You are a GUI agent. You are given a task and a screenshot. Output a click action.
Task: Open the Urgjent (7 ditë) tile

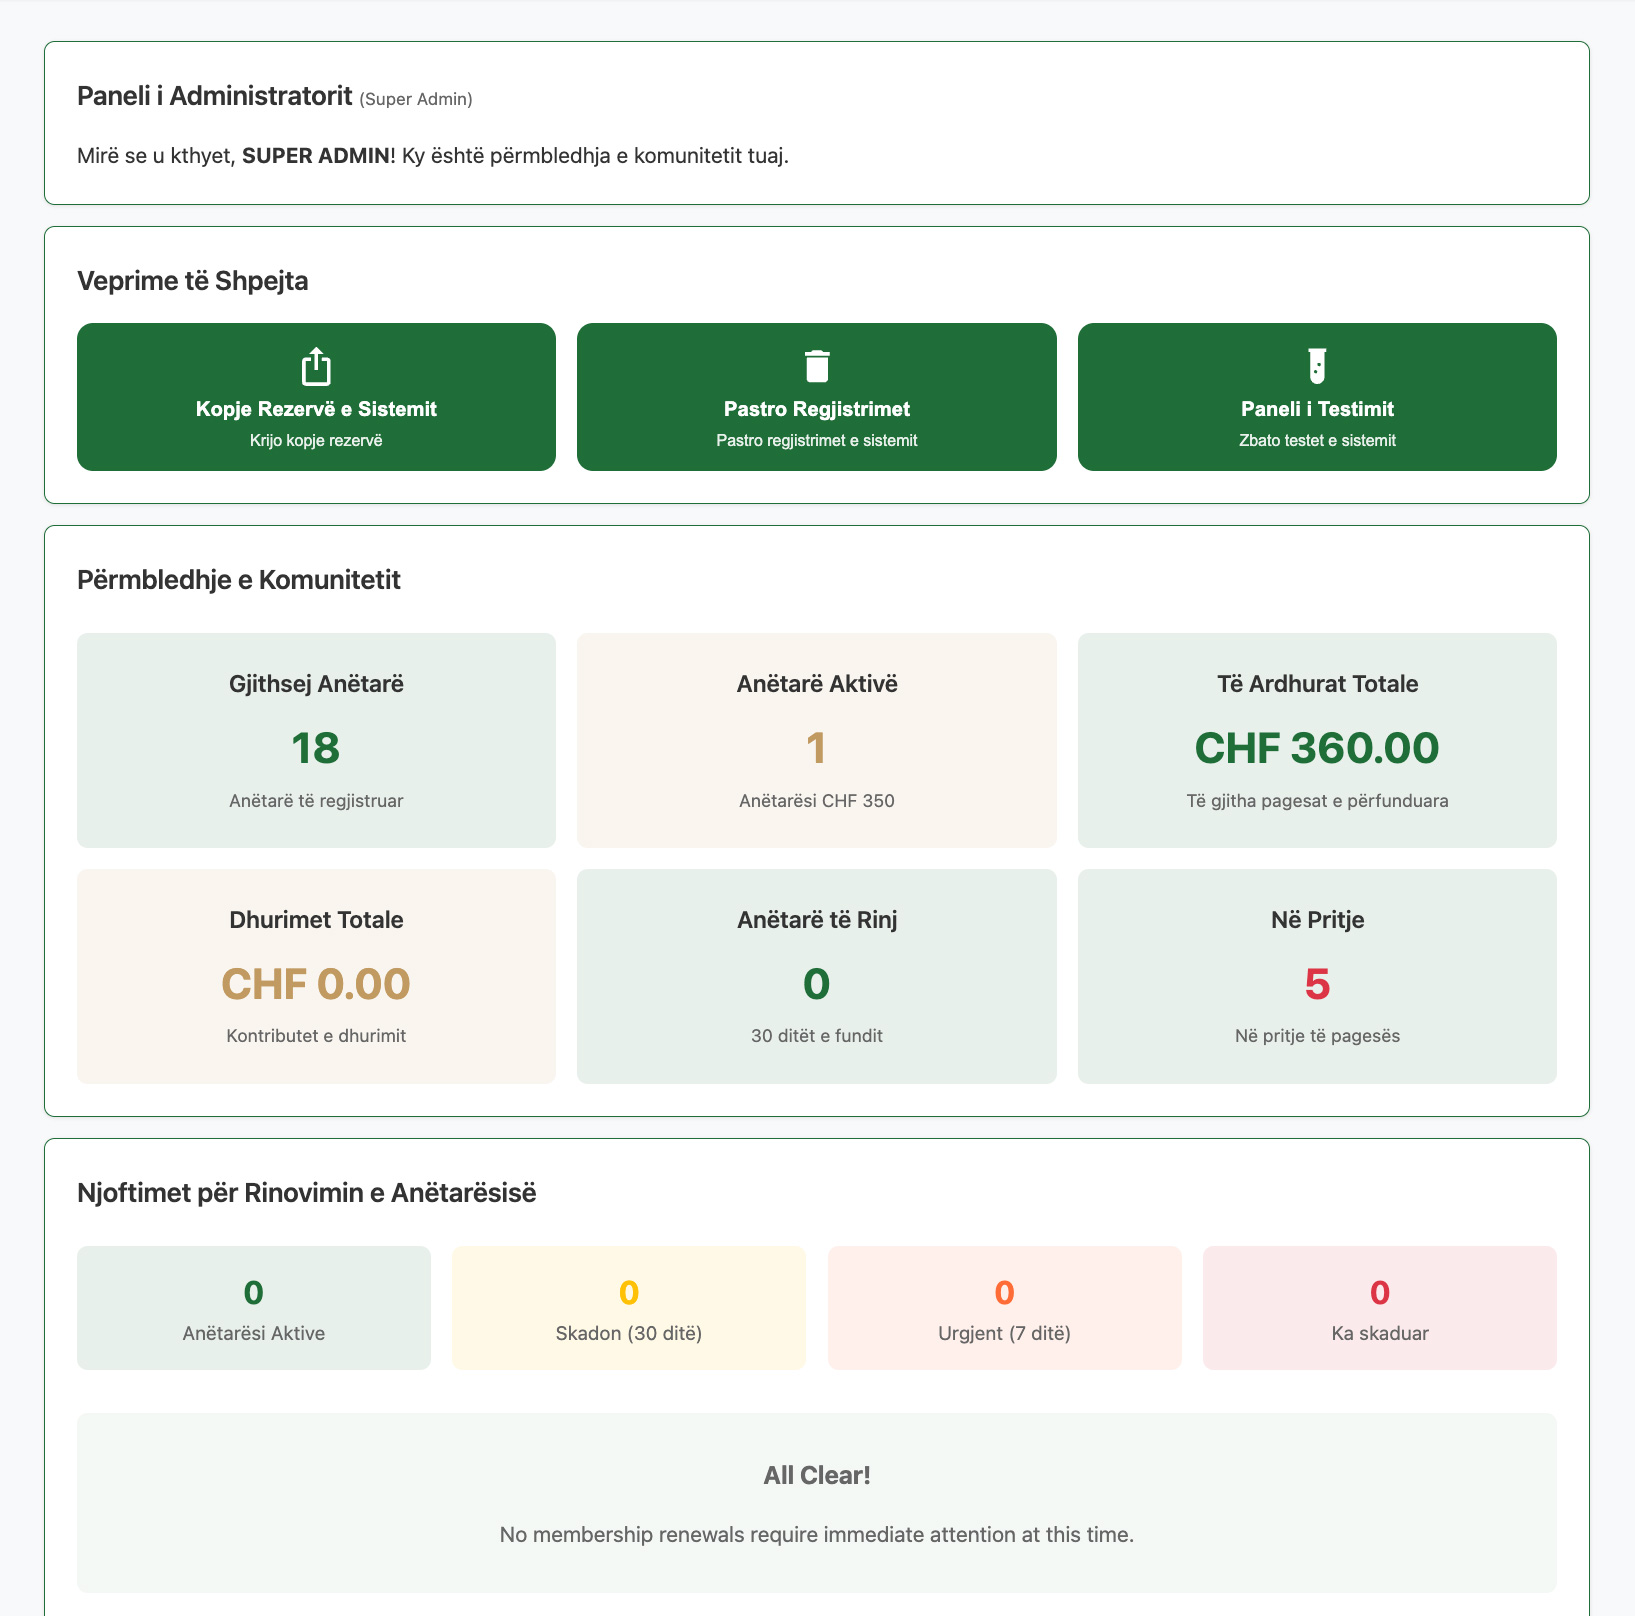coord(1005,1308)
